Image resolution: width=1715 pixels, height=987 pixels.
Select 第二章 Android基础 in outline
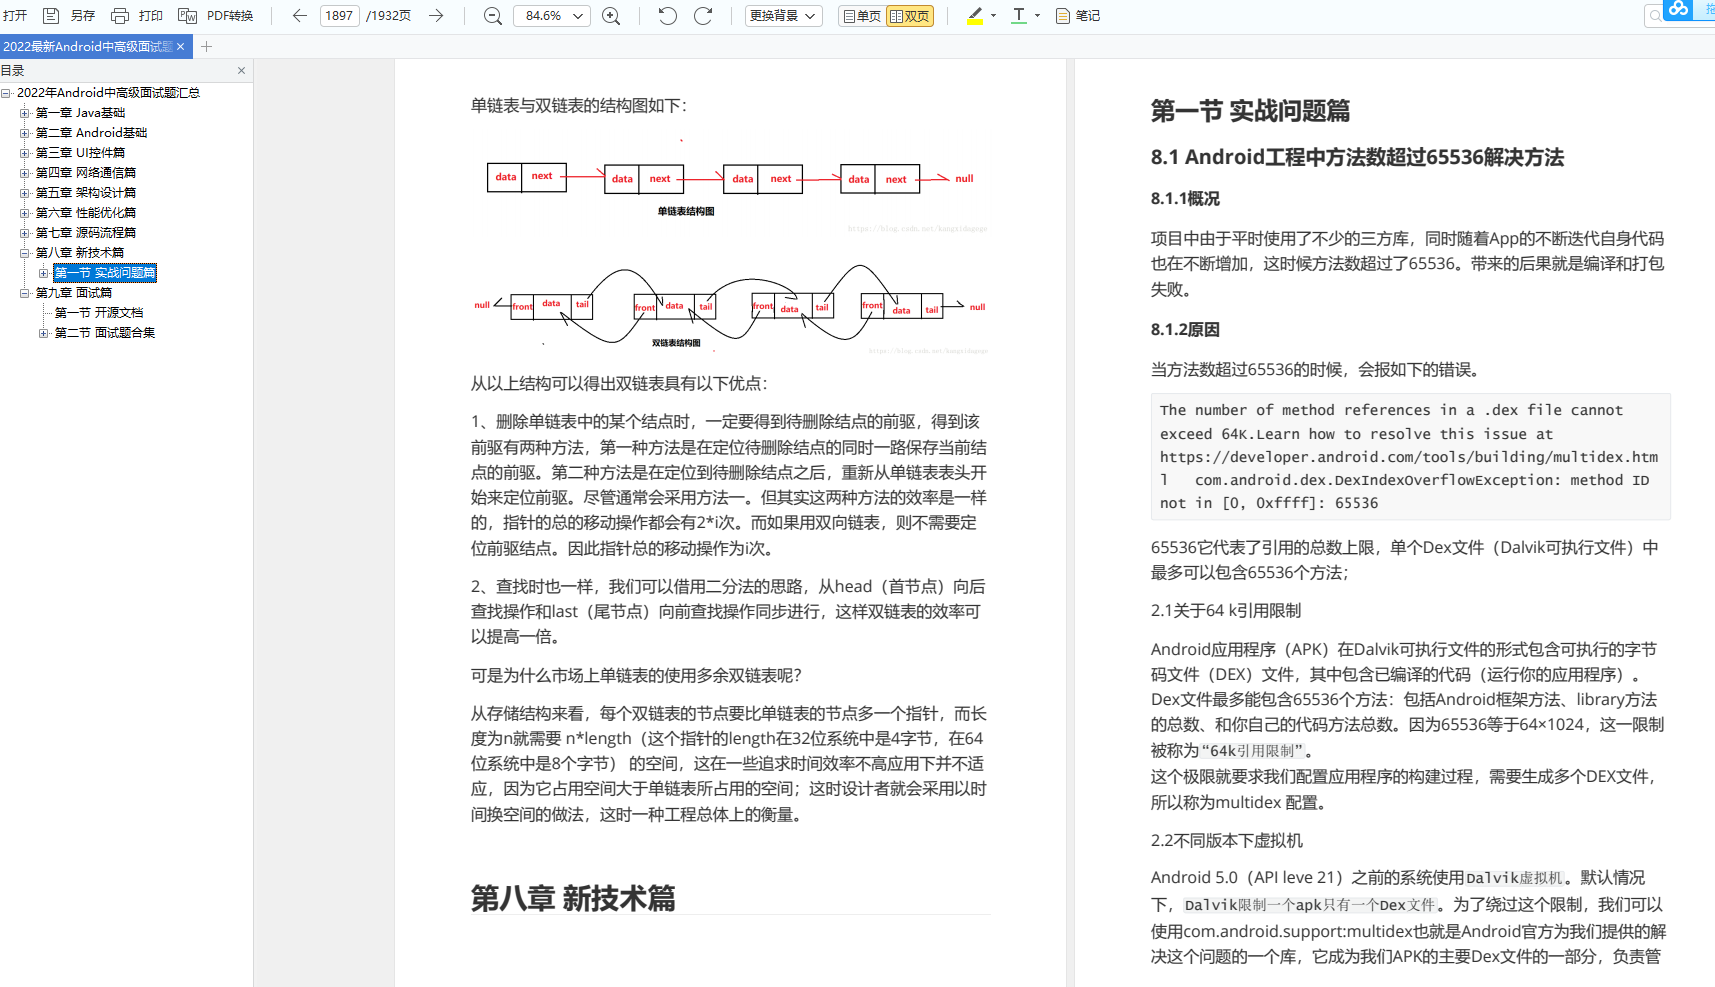(x=91, y=133)
